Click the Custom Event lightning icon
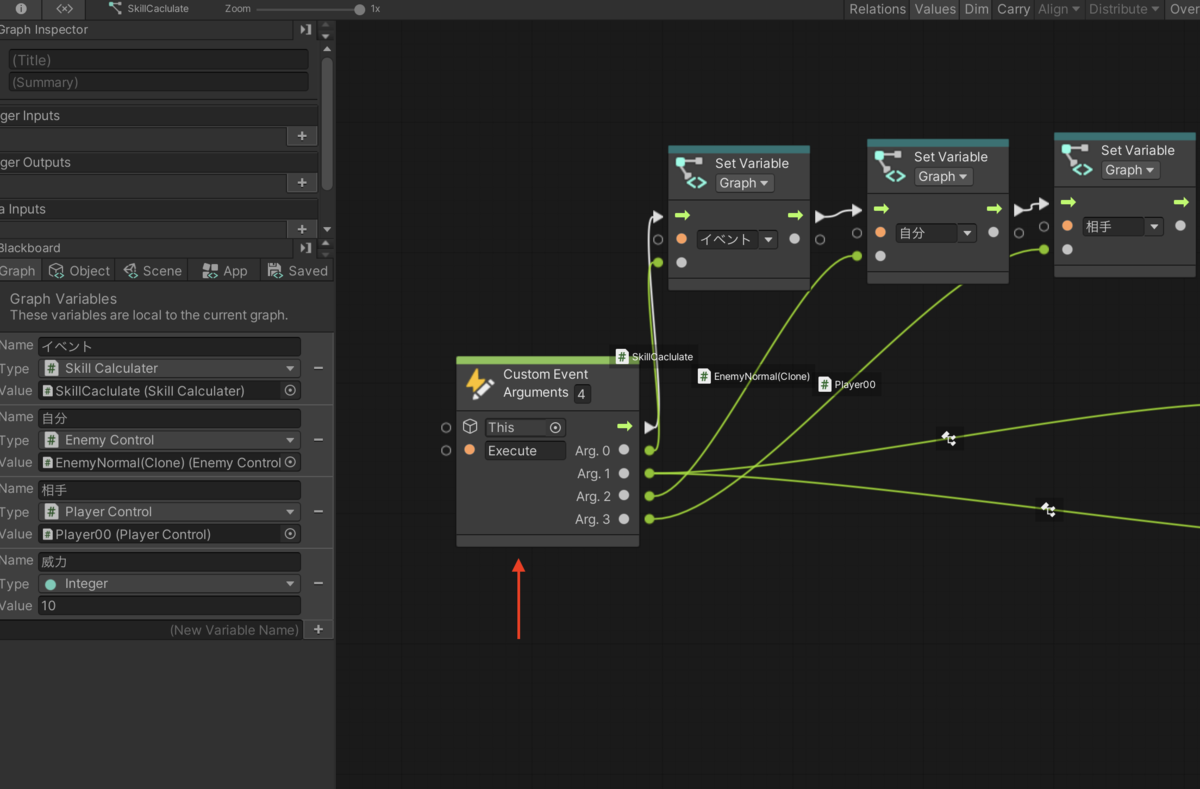This screenshot has width=1200, height=789. point(480,384)
